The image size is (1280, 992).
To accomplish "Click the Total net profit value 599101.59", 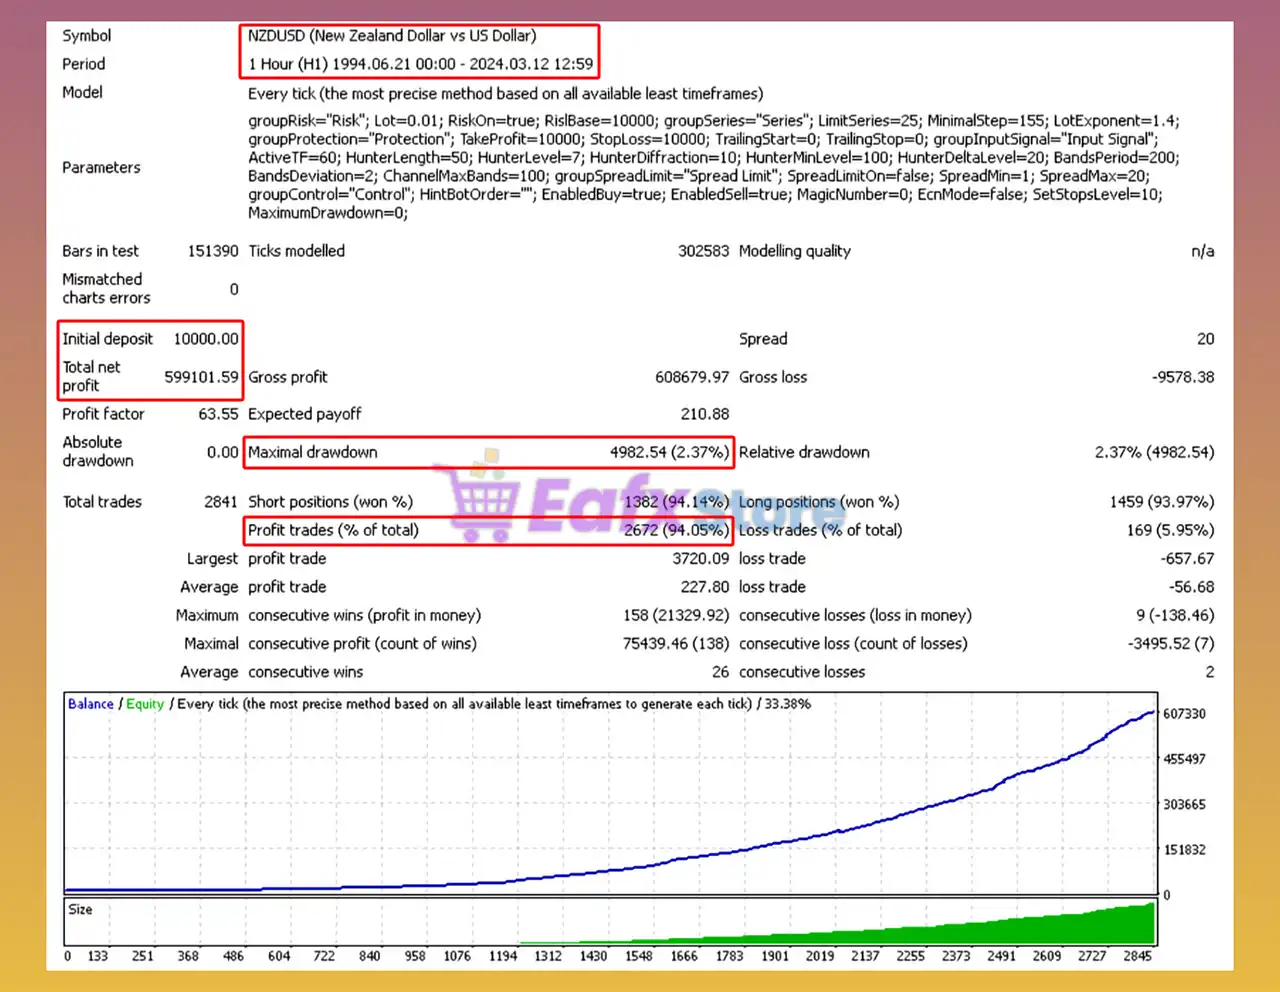I will [x=201, y=377].
